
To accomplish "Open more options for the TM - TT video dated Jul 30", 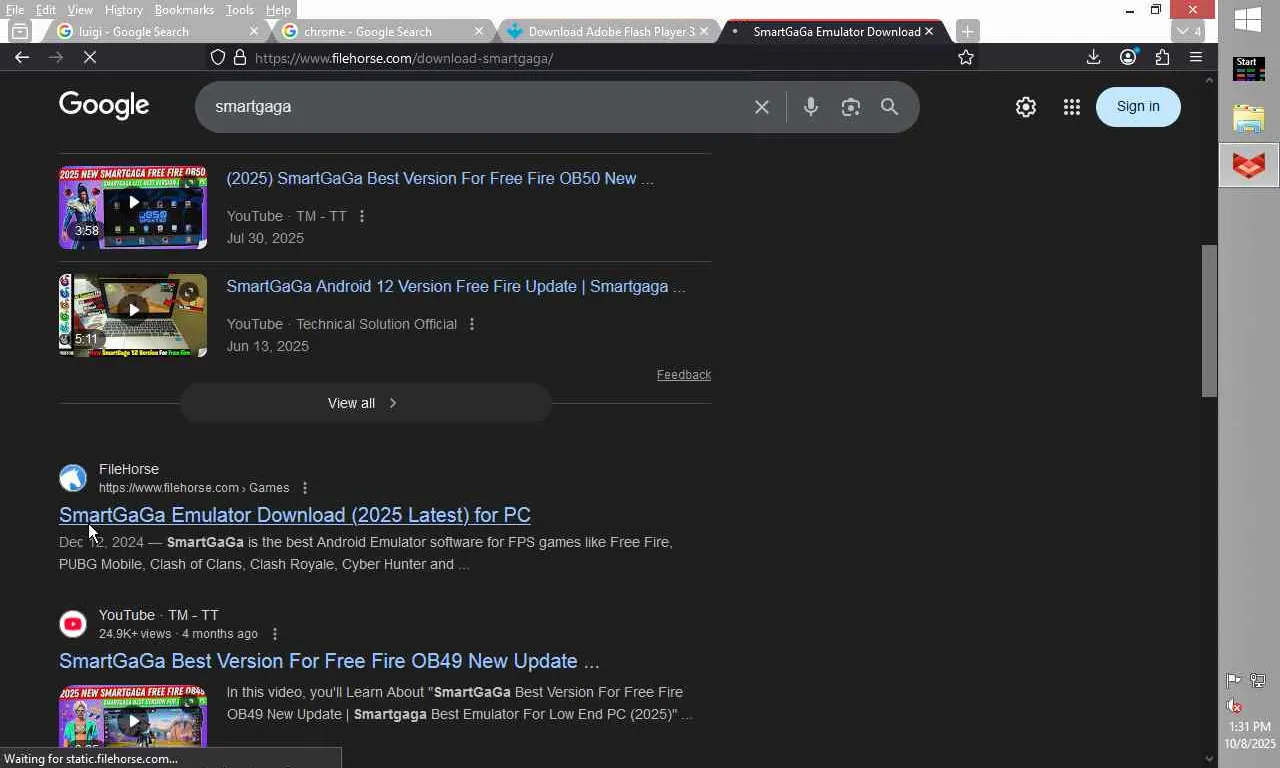I will 362,216.
